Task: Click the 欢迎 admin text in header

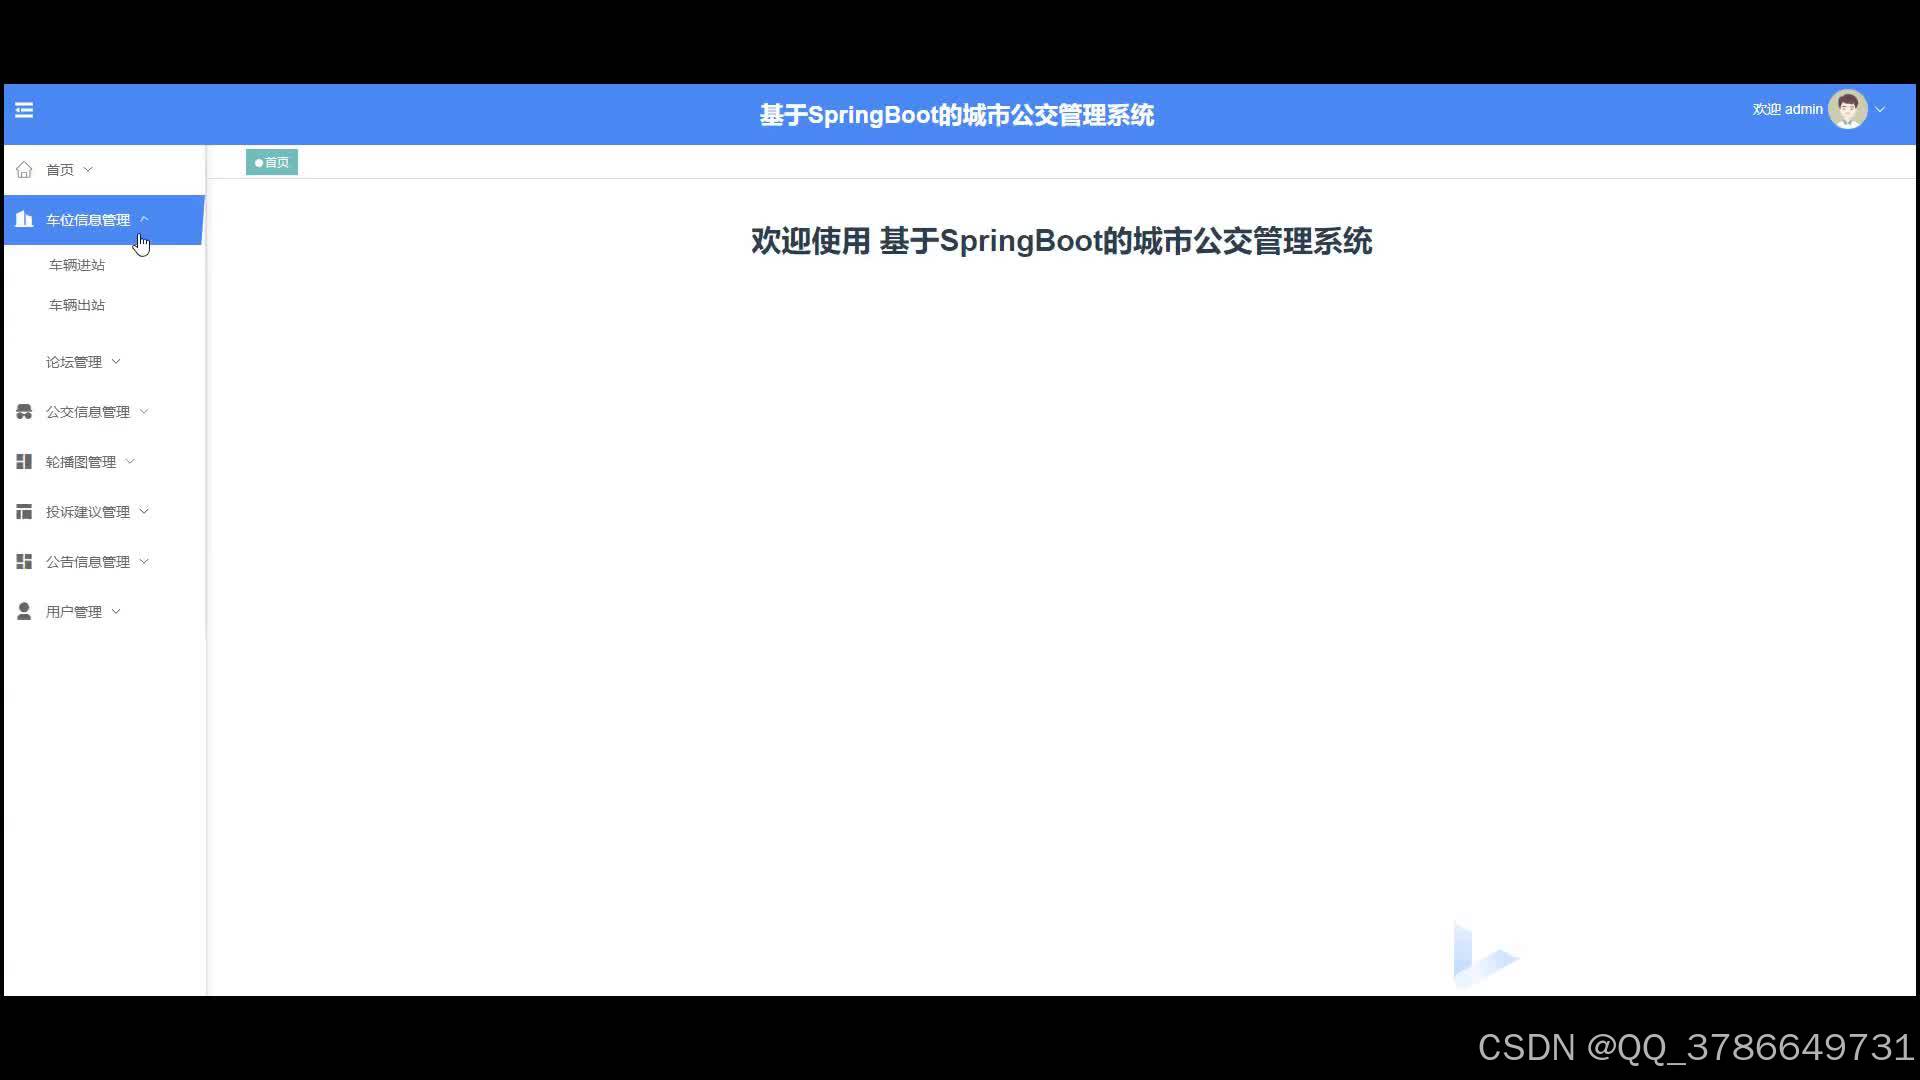Action: tap(1787, 110)
